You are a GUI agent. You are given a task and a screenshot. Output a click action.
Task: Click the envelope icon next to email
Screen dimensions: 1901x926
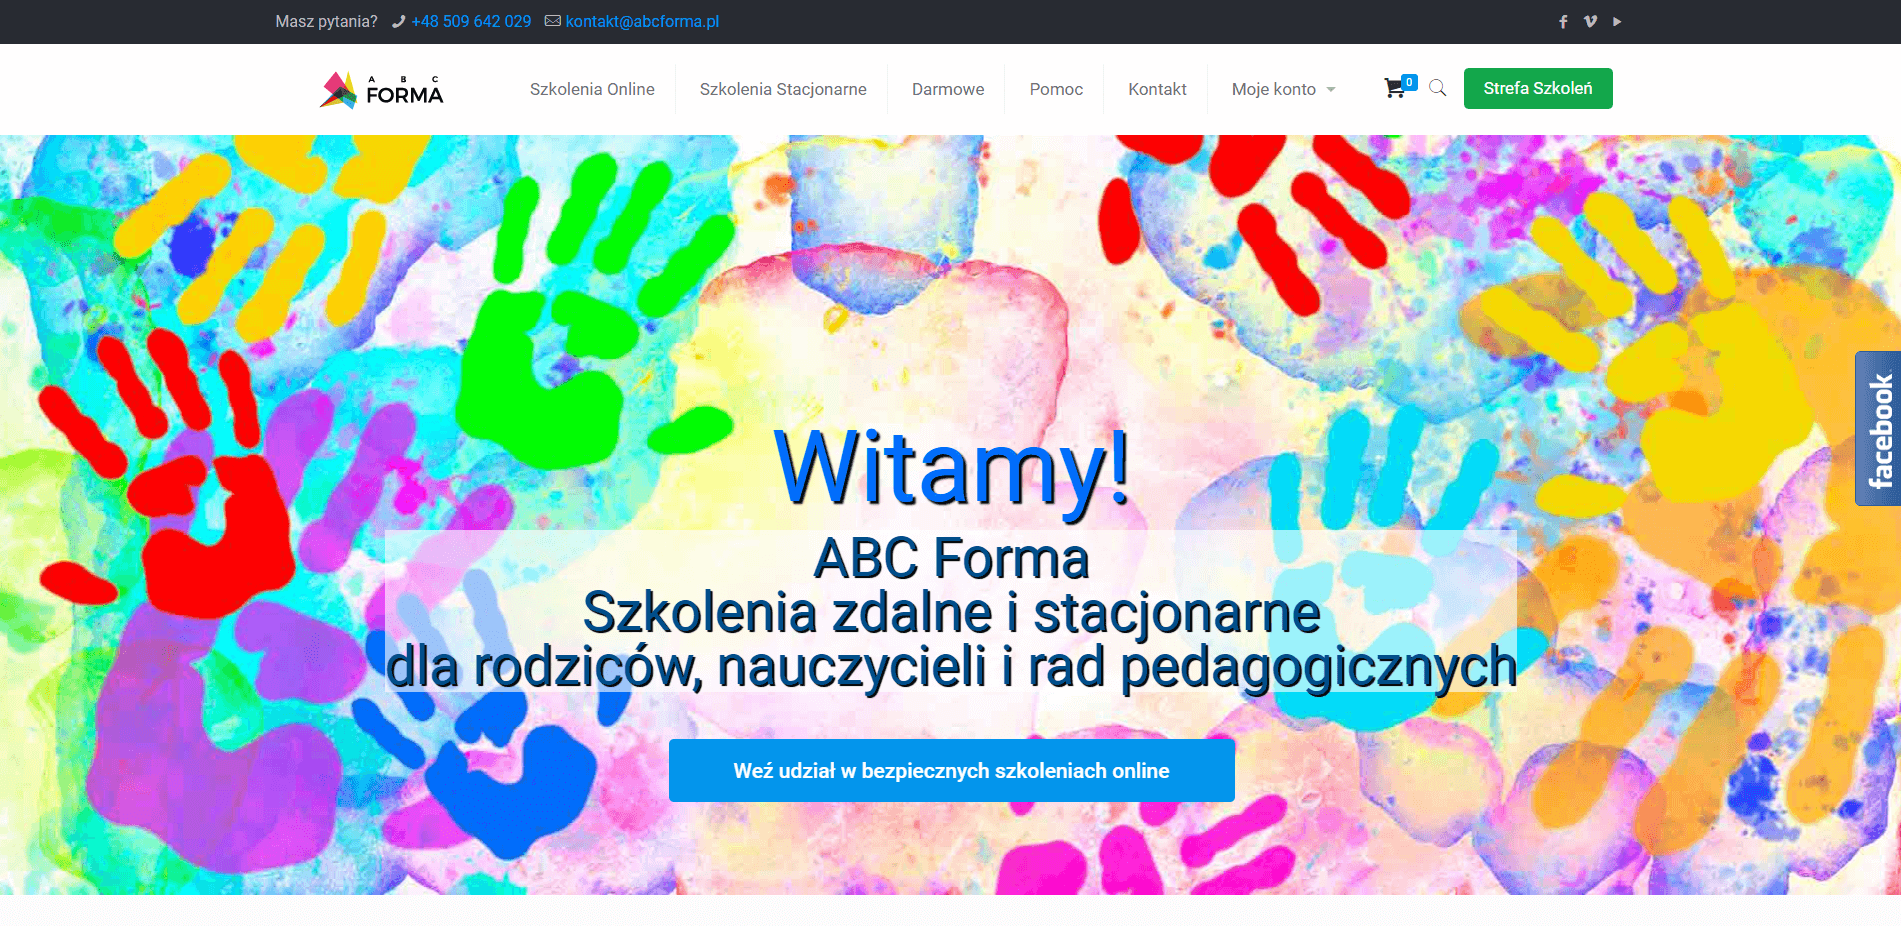[552, 21]
